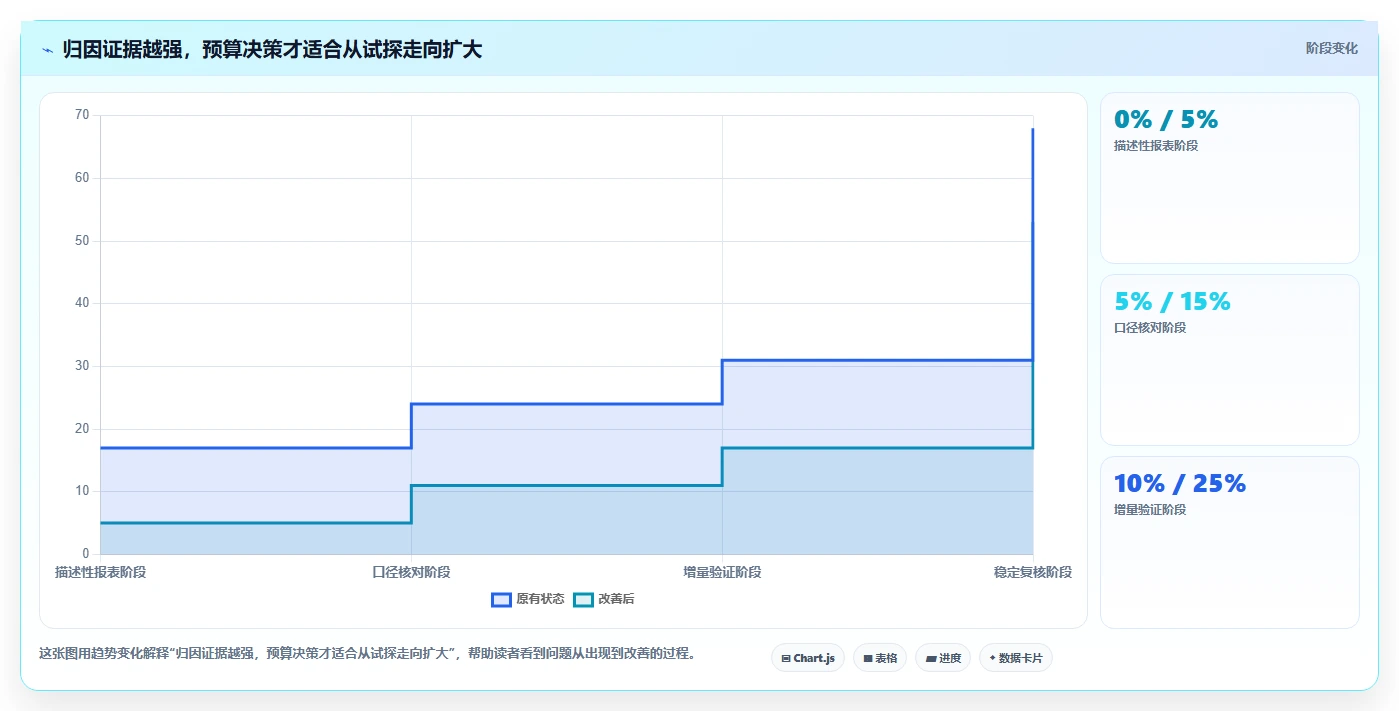Viewport: 1399px width, 711px height.
Task: Click the 数据卡片 tag pill
Action: pos(1016,658)
